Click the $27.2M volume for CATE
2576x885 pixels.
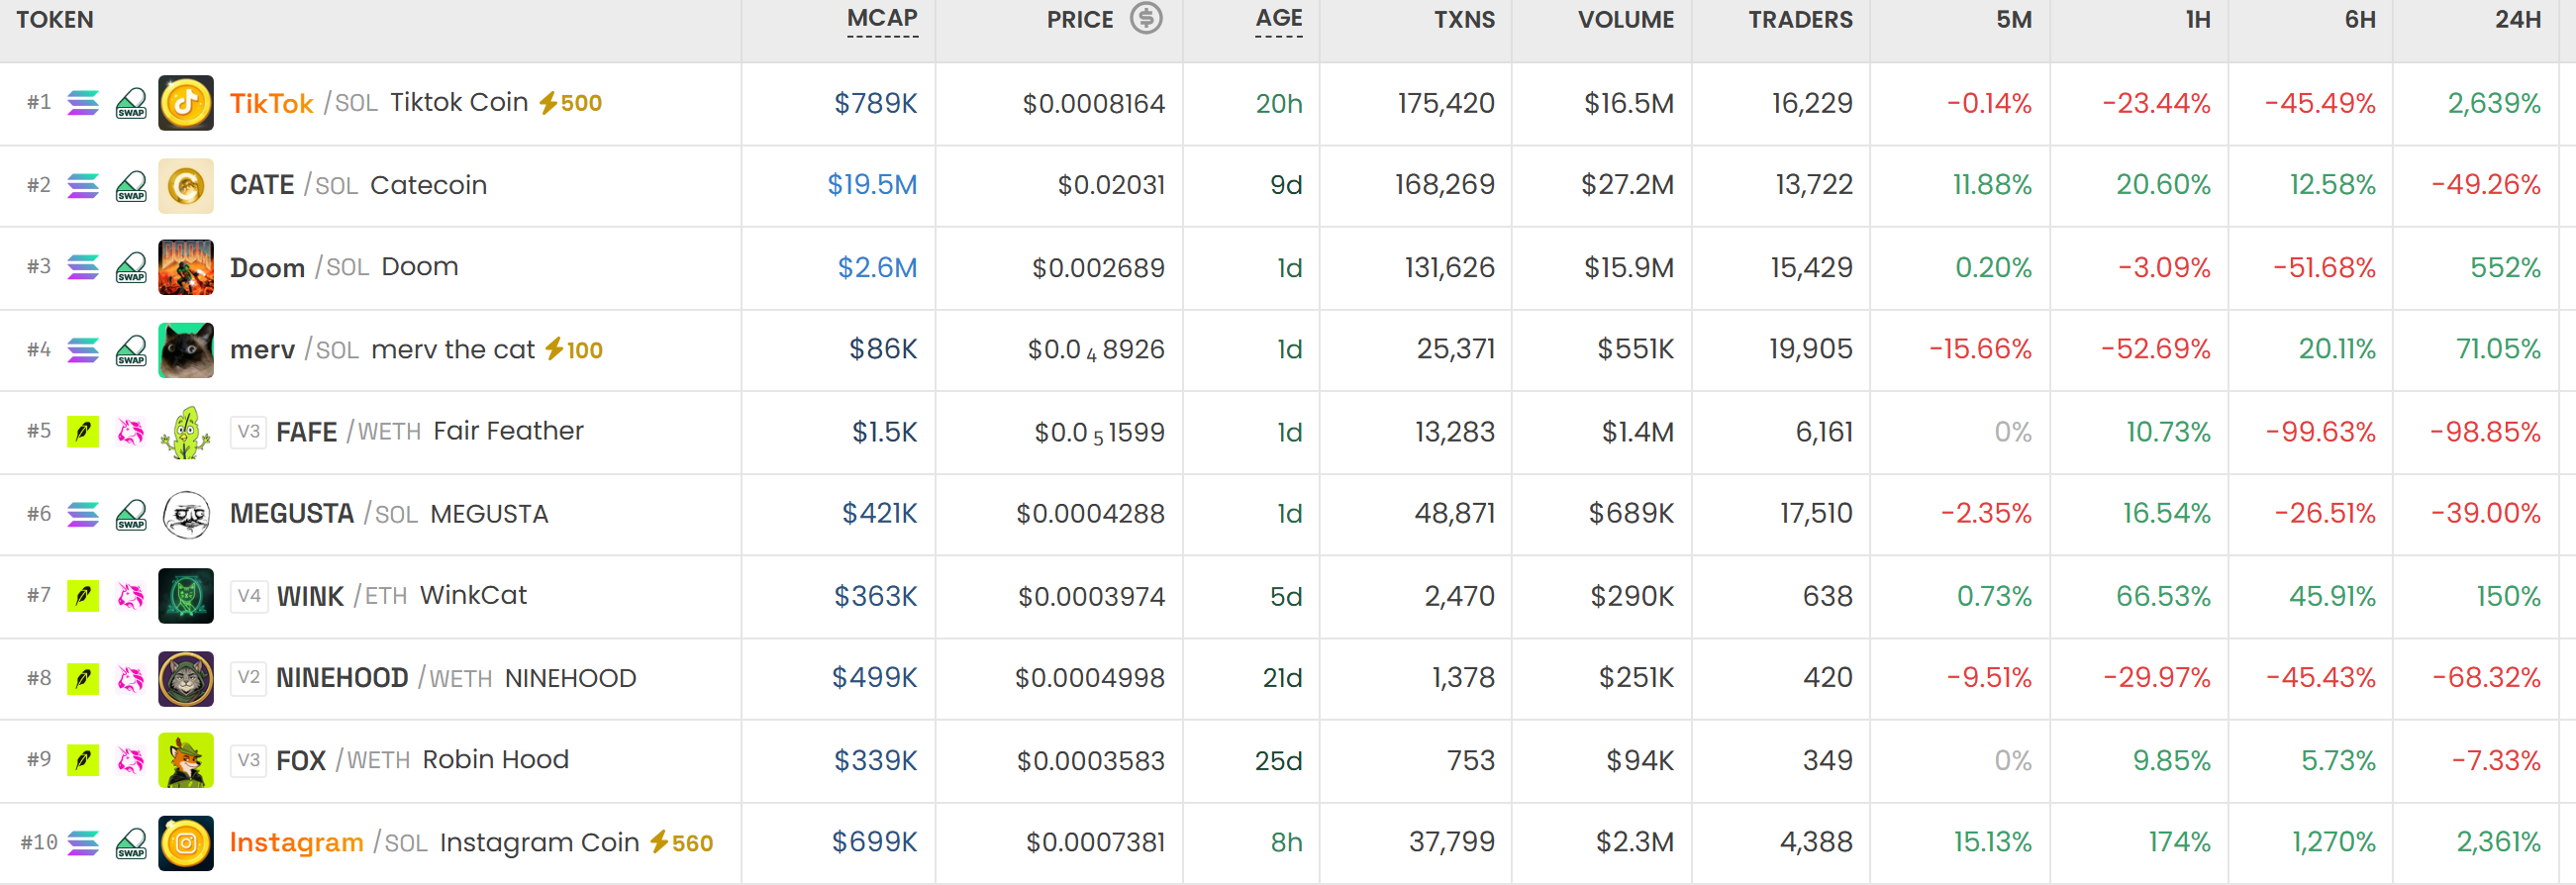coord(1627,185)
